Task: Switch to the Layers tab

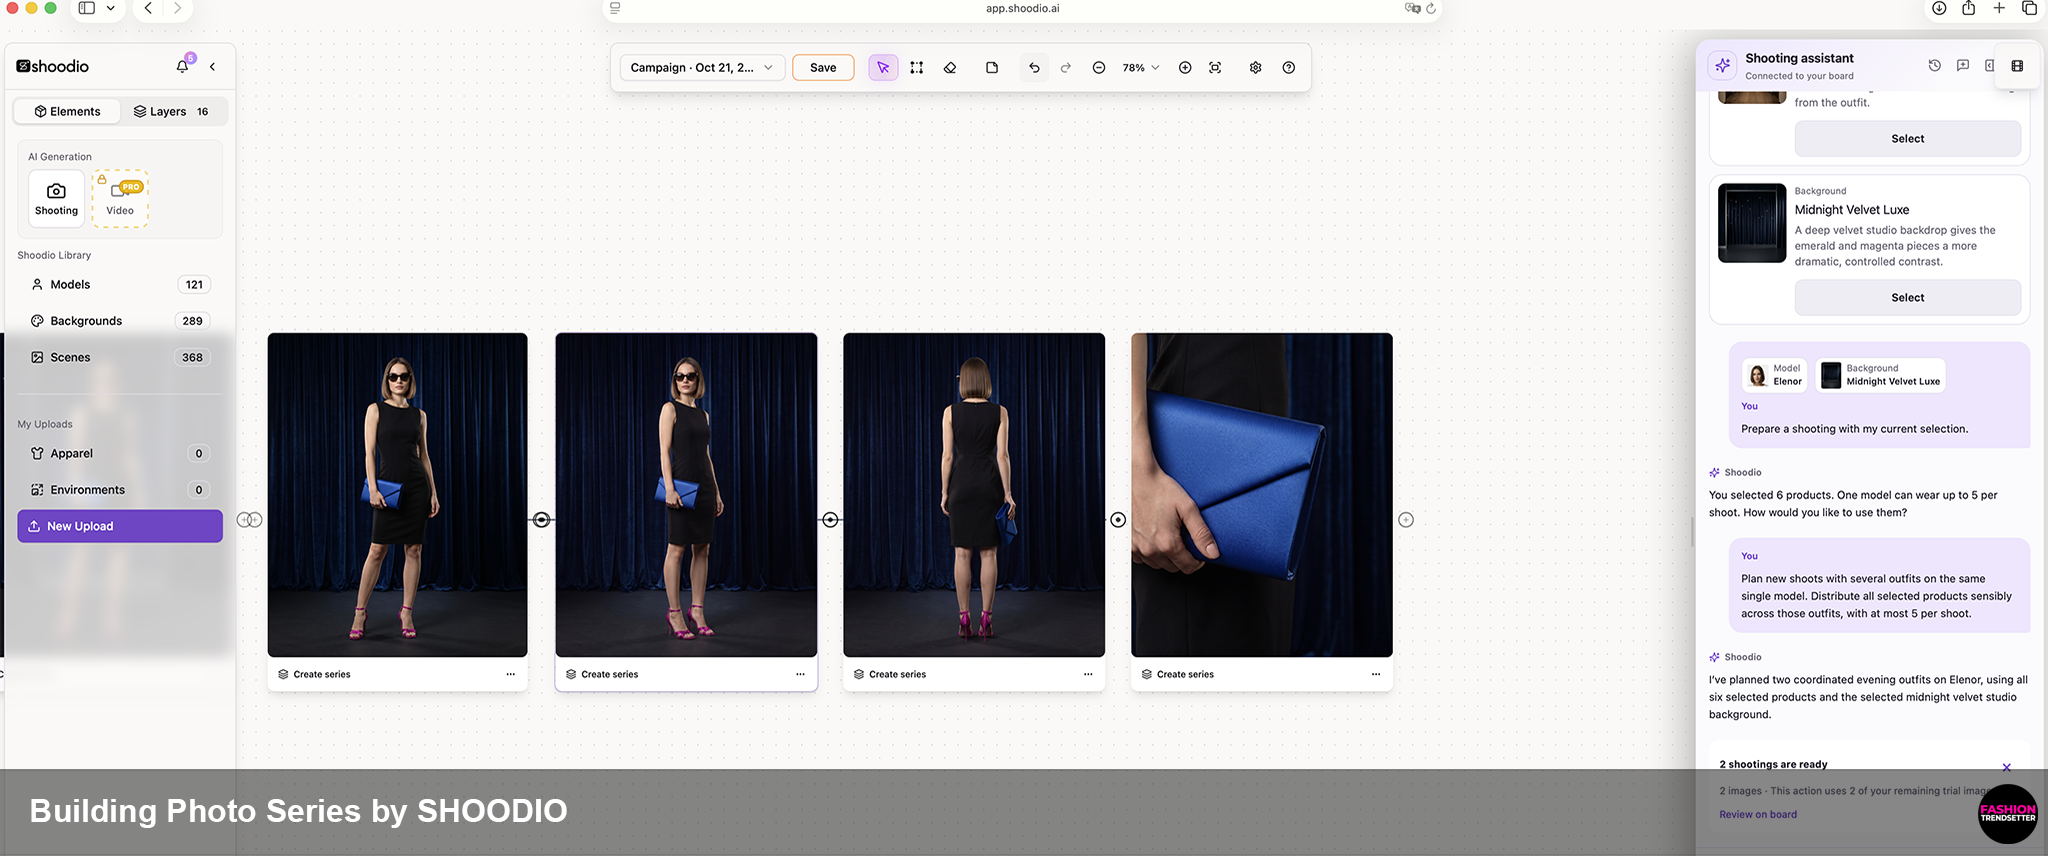Action: point(171,112)
